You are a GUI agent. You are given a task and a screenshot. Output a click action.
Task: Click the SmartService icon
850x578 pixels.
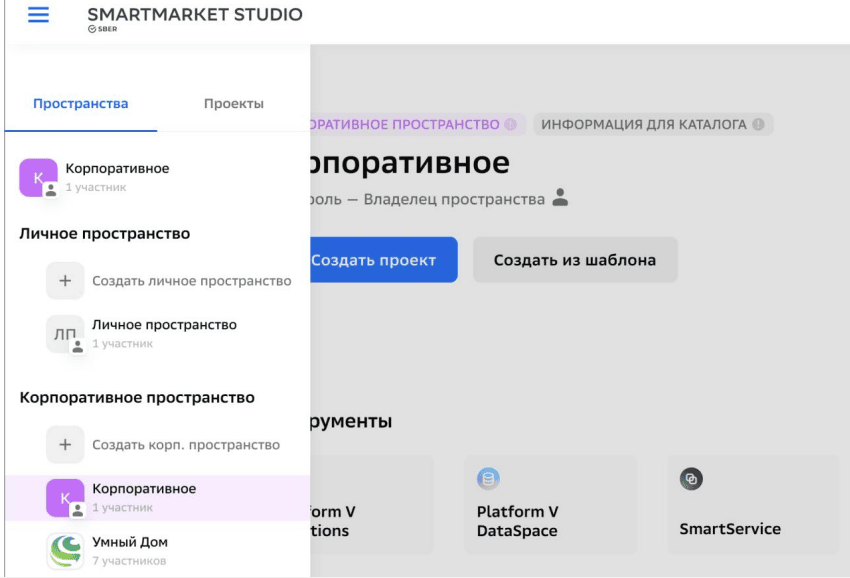[x=691, y=479]
